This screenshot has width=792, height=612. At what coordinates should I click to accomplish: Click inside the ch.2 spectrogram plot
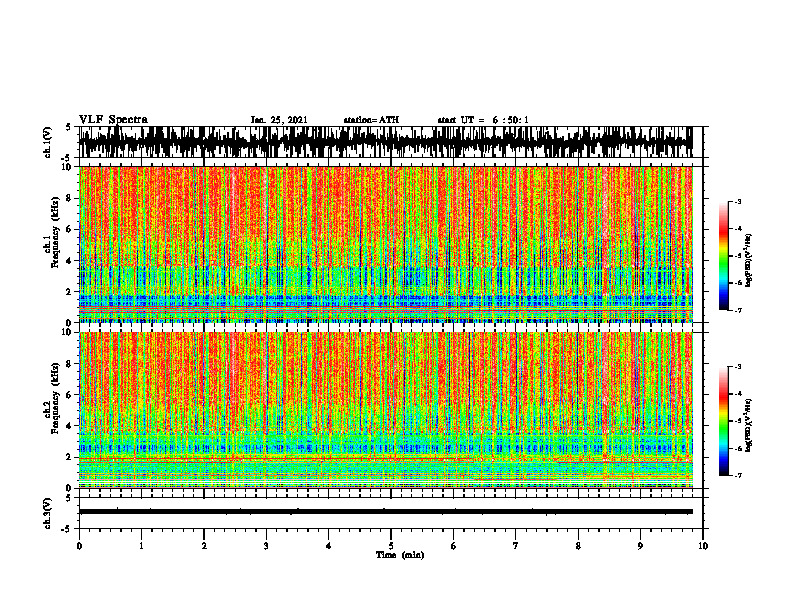[x=391, y=410]
